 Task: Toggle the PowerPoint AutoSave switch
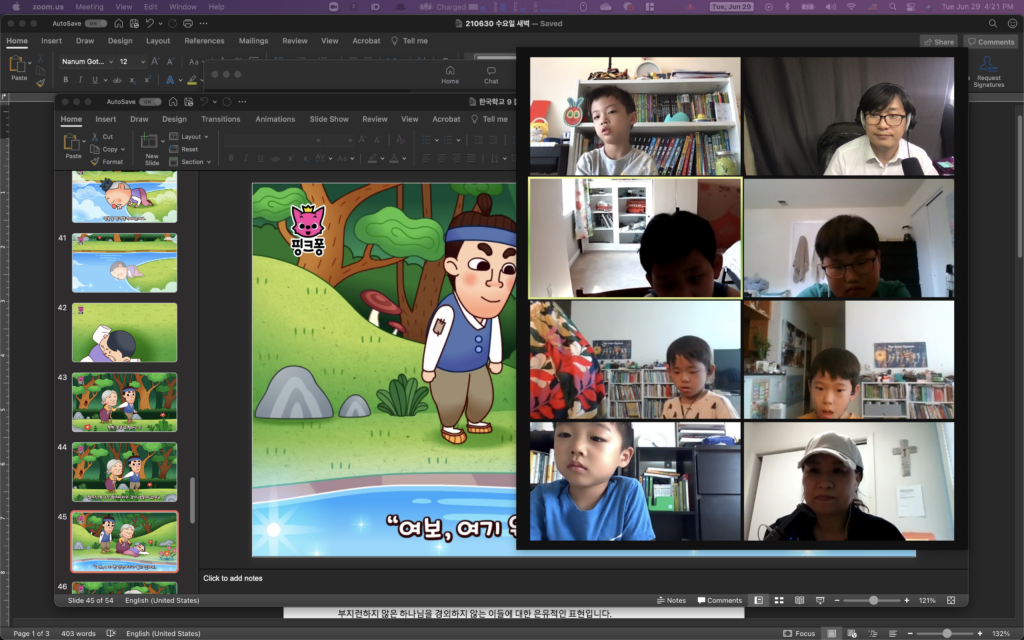(150, 102)
